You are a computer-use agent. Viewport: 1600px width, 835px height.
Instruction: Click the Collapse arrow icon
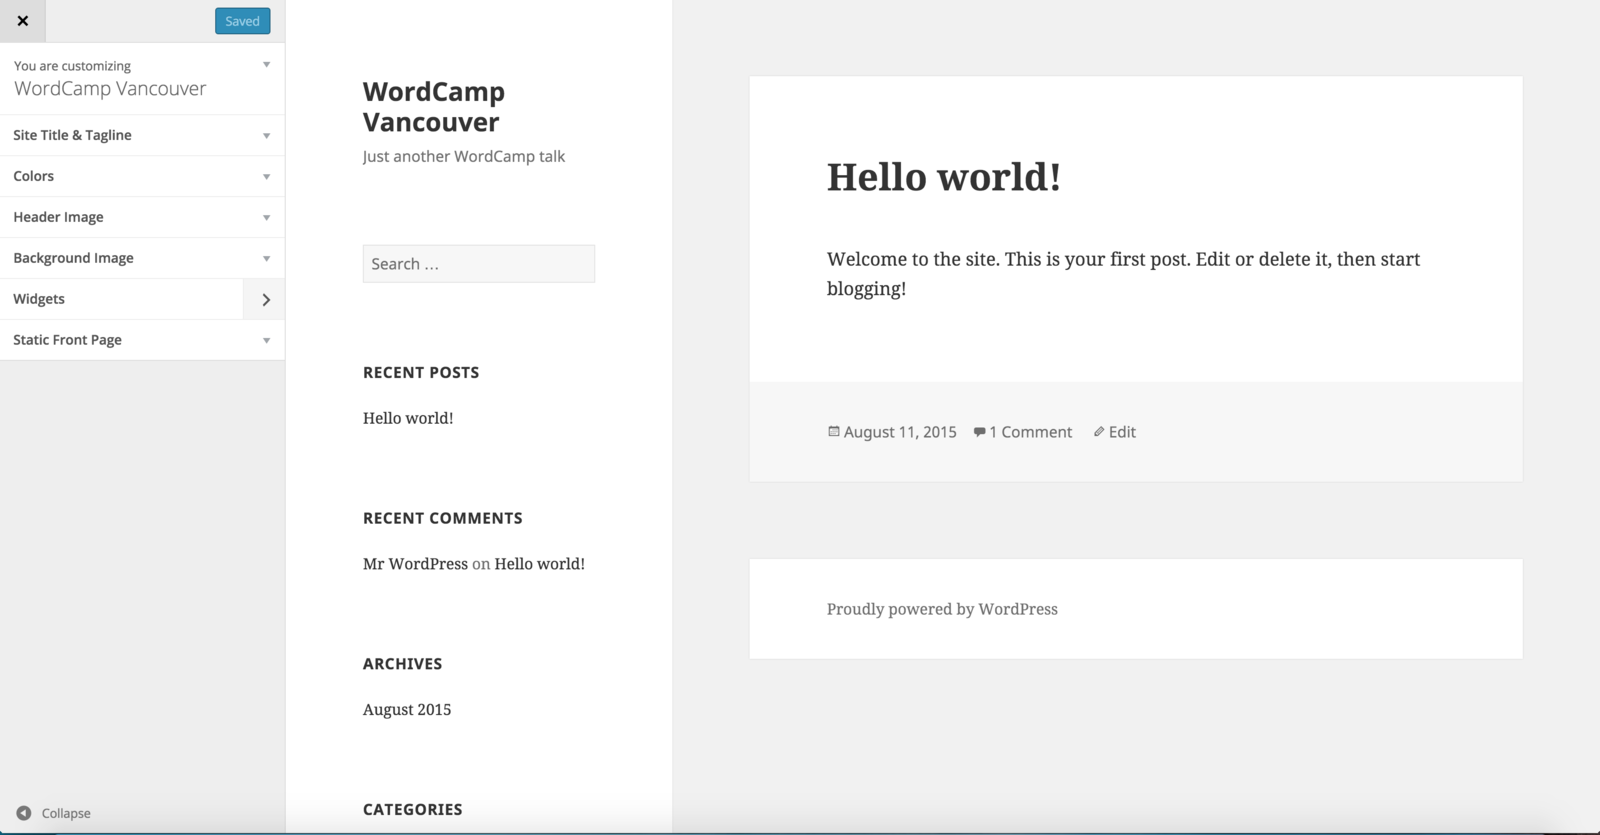[24, 813]
